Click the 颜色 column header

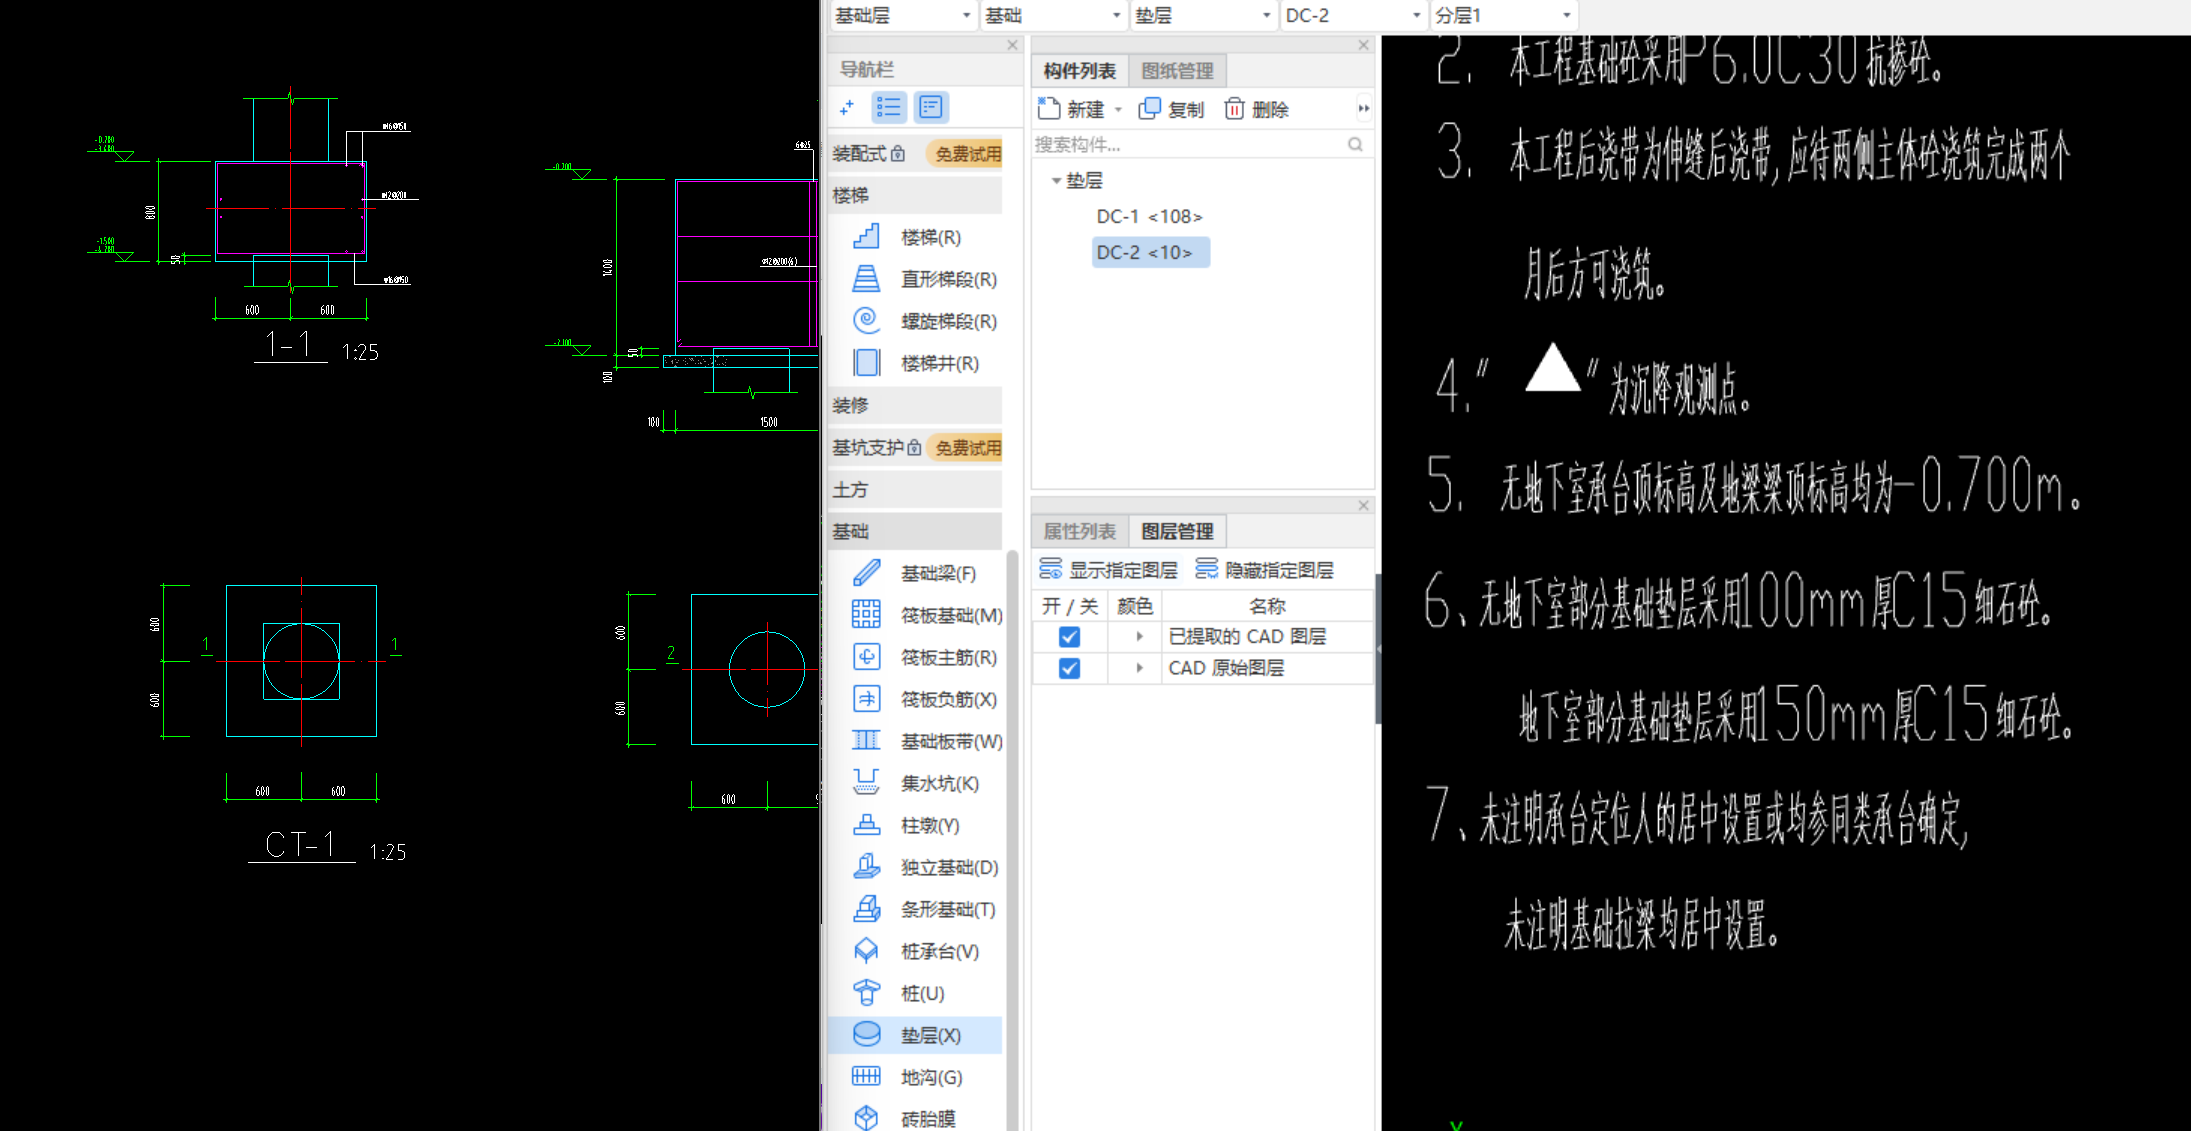click(1135, 606)
